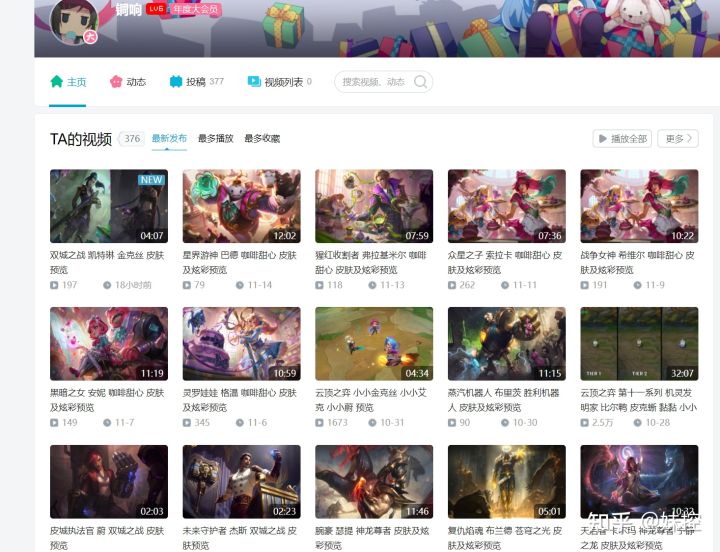Click the play count icon beside 345
This screenshot has width=720, height=552.
(187, 423)
